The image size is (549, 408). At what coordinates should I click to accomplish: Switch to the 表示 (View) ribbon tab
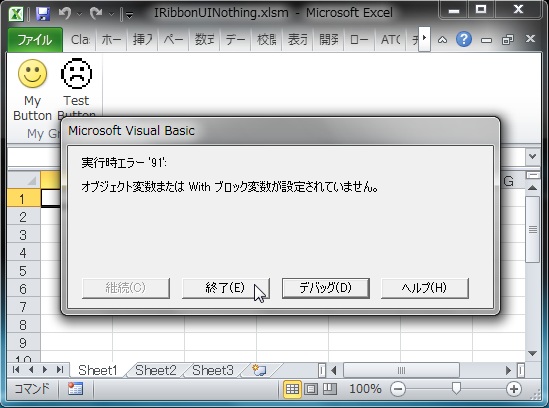[x=298, y=40]
